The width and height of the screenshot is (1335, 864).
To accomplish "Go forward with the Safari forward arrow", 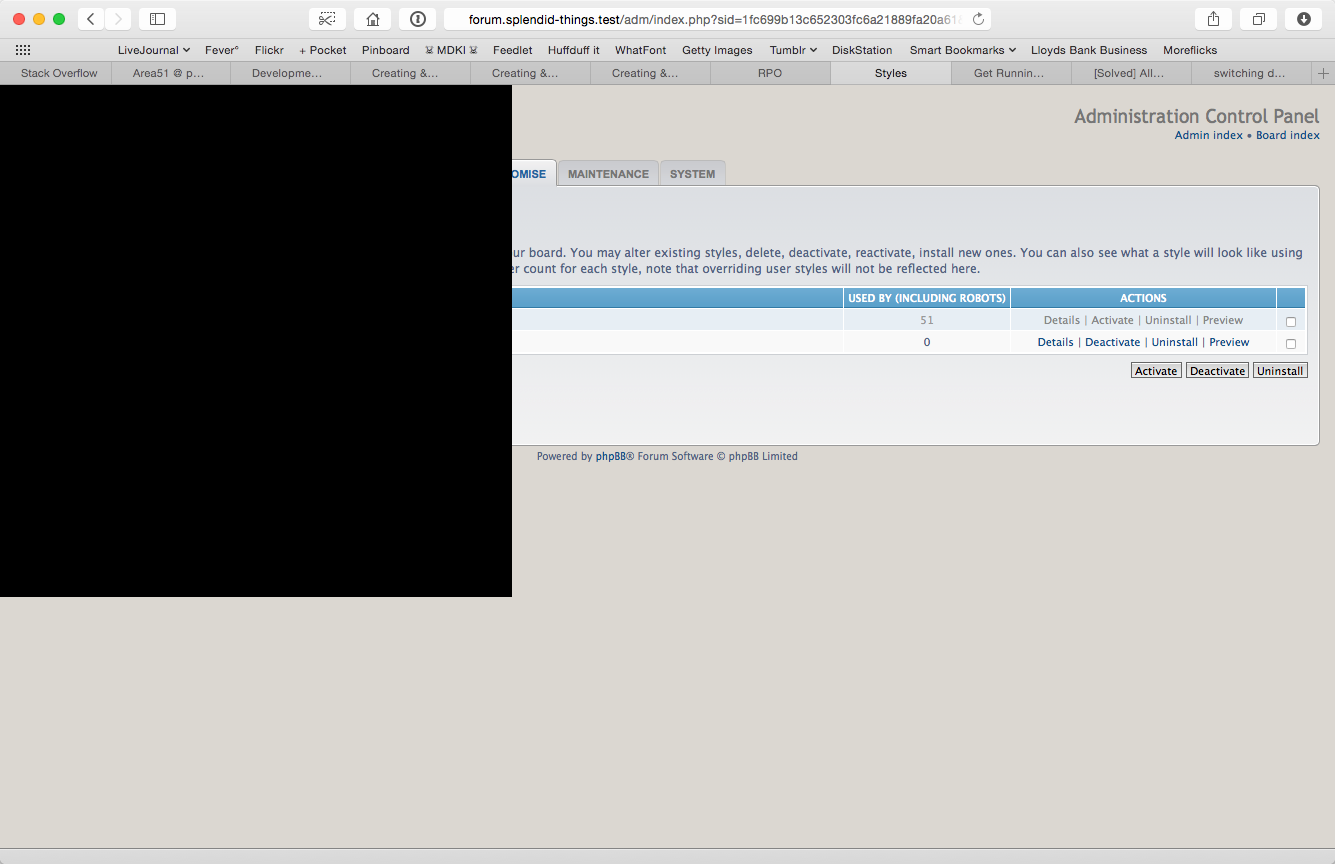I will [x=118, y=19].
